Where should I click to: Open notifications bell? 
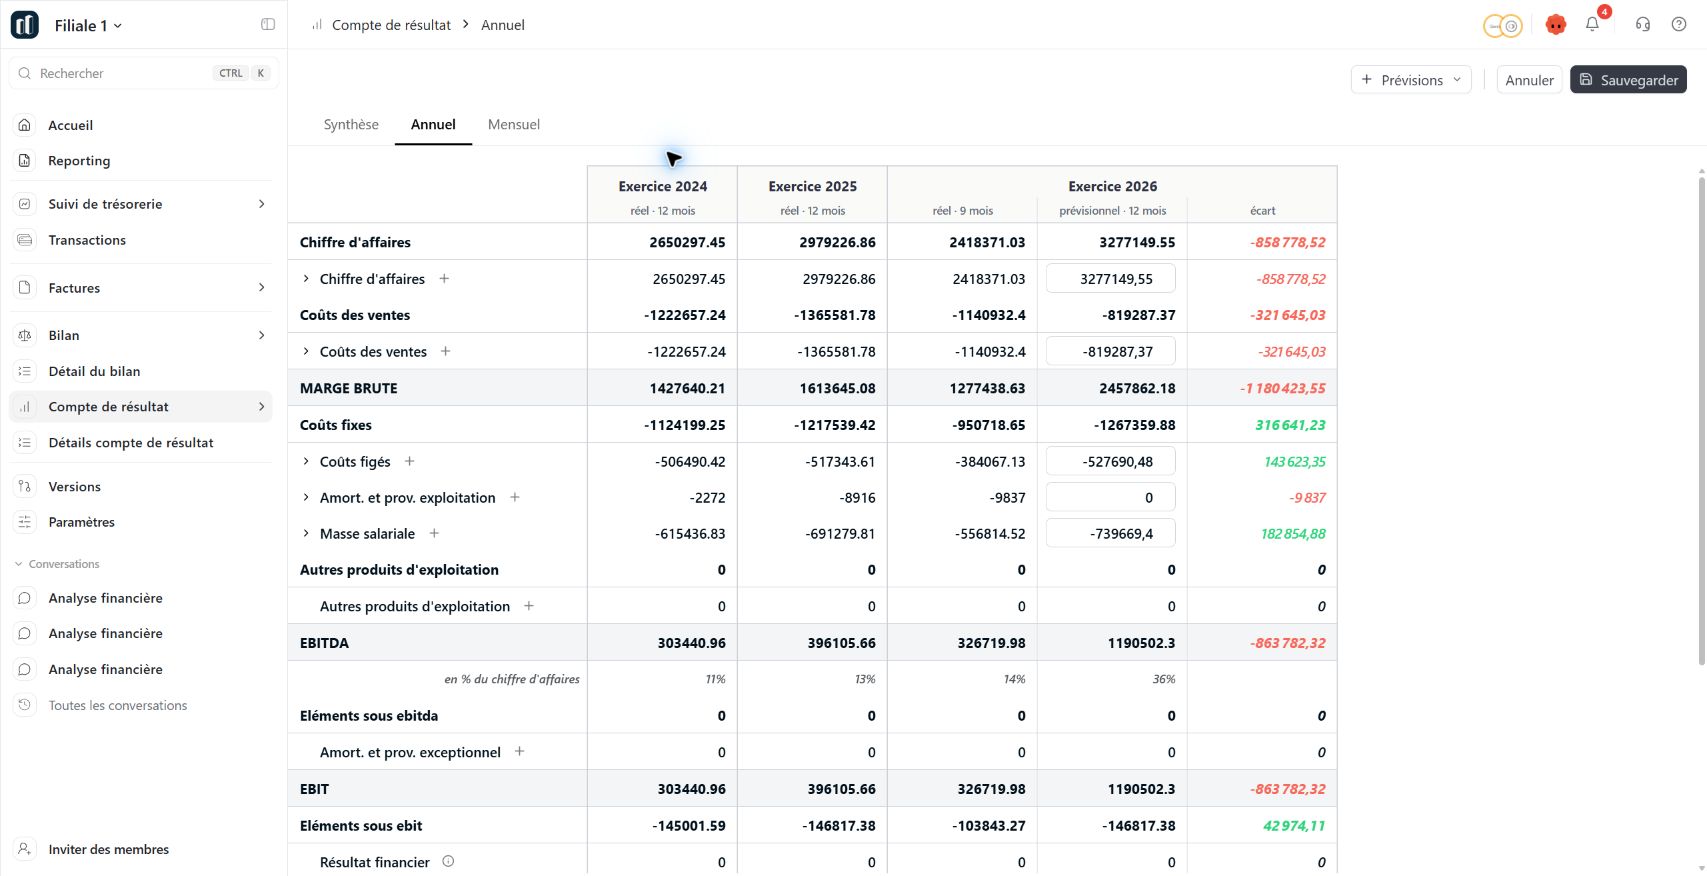pyautogui.click(x=1592, y=25)
